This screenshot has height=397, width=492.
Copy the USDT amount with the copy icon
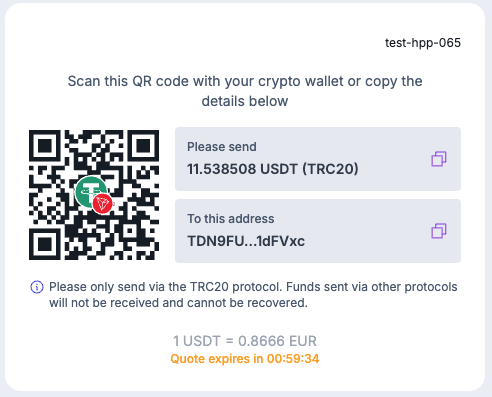439,159
